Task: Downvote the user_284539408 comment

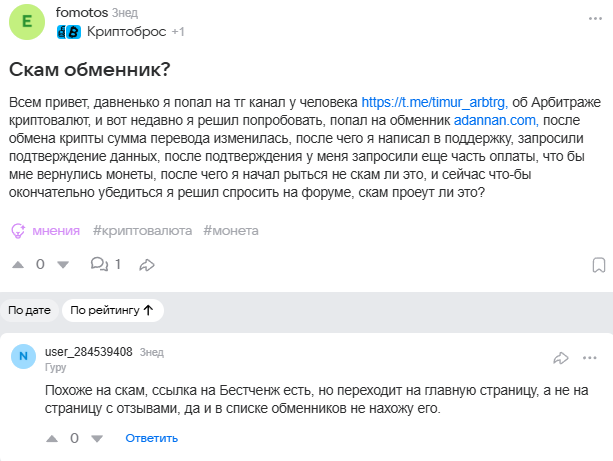Action: coord(97,438)
